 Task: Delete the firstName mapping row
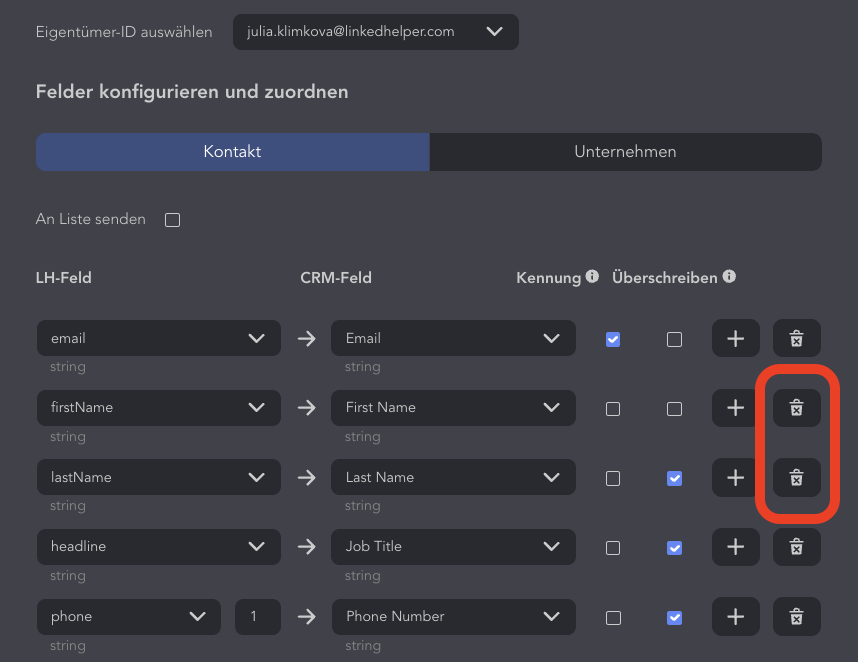coord(797,408)
